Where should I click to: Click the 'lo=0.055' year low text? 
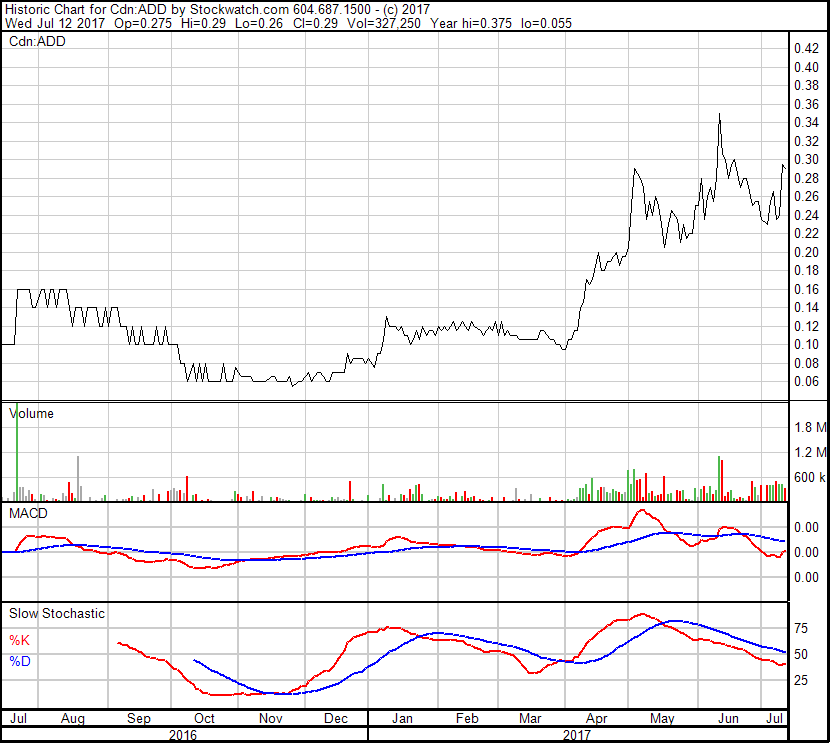tap(546, 23)
